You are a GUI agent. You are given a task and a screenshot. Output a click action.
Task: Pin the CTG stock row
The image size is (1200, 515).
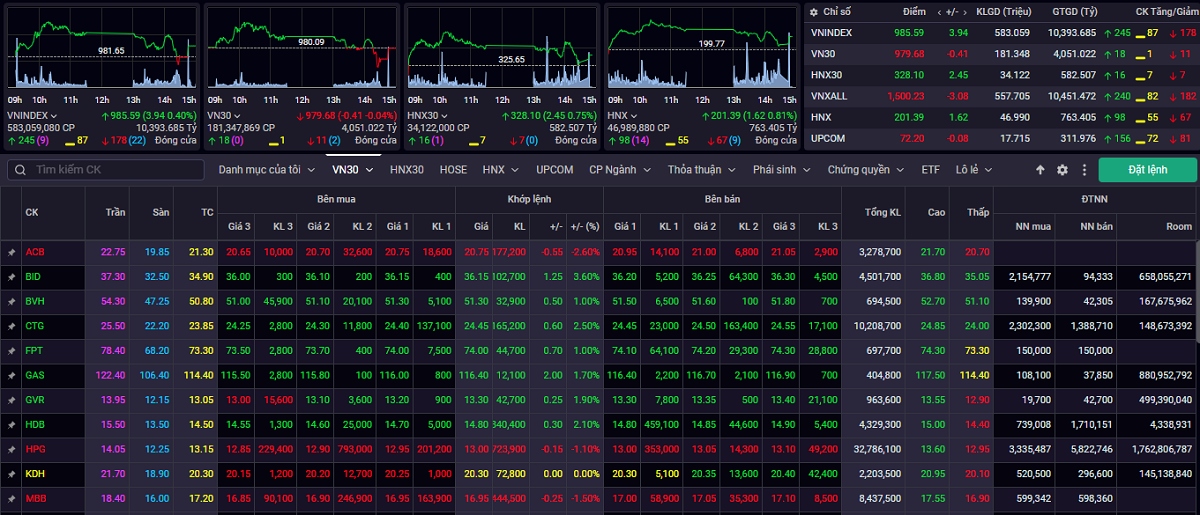click(x=11, y=326)
